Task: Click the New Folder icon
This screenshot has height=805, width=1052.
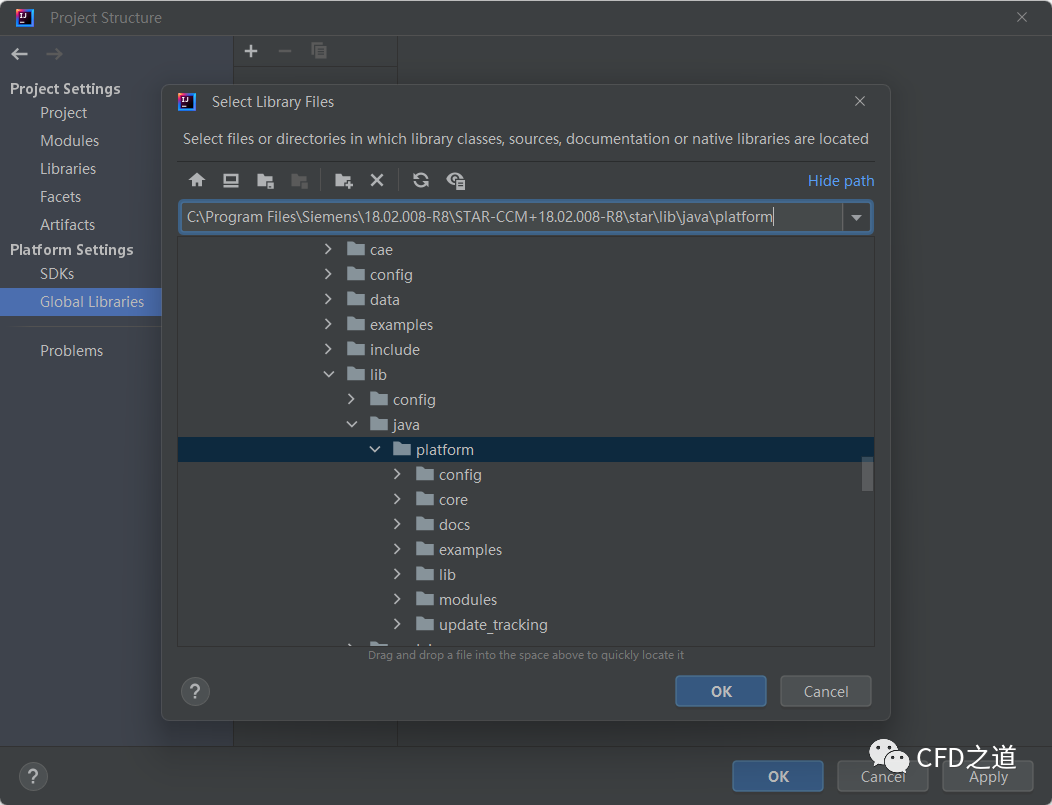Action: 343,180
